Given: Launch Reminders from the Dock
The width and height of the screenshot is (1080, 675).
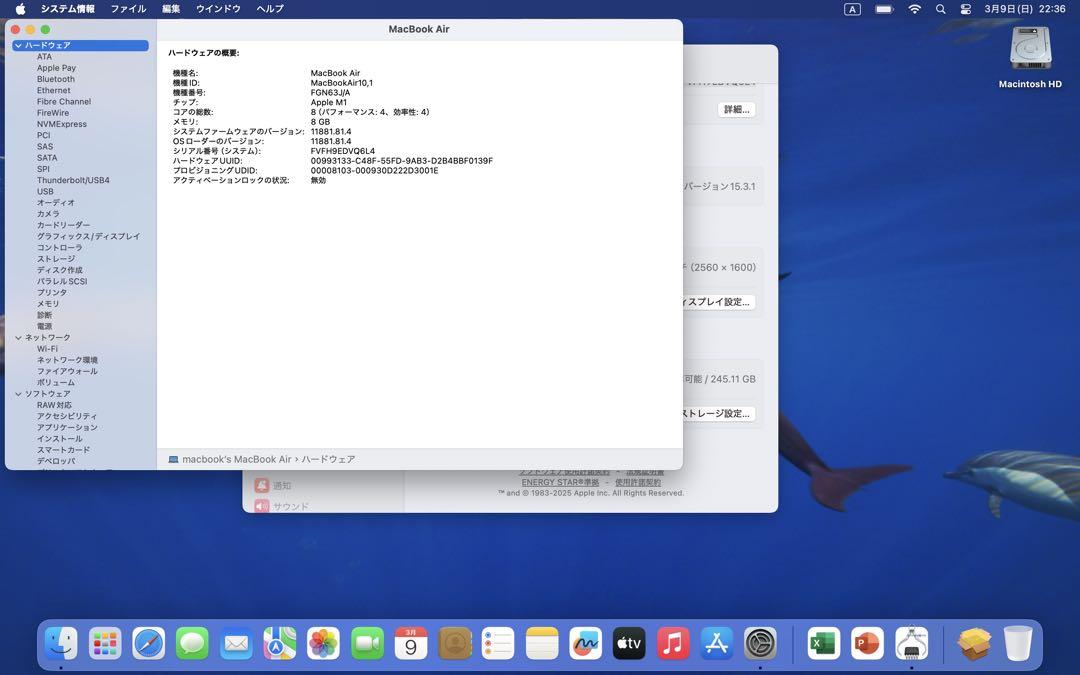Looking at the screenshot, I should pos(498,643).
